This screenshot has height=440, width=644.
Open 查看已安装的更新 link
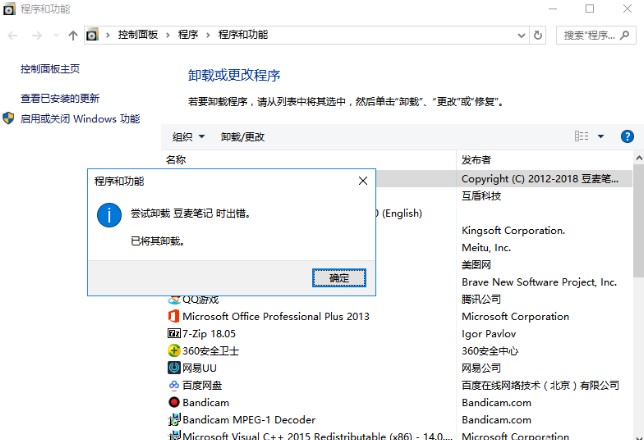[x=60, y=98]
